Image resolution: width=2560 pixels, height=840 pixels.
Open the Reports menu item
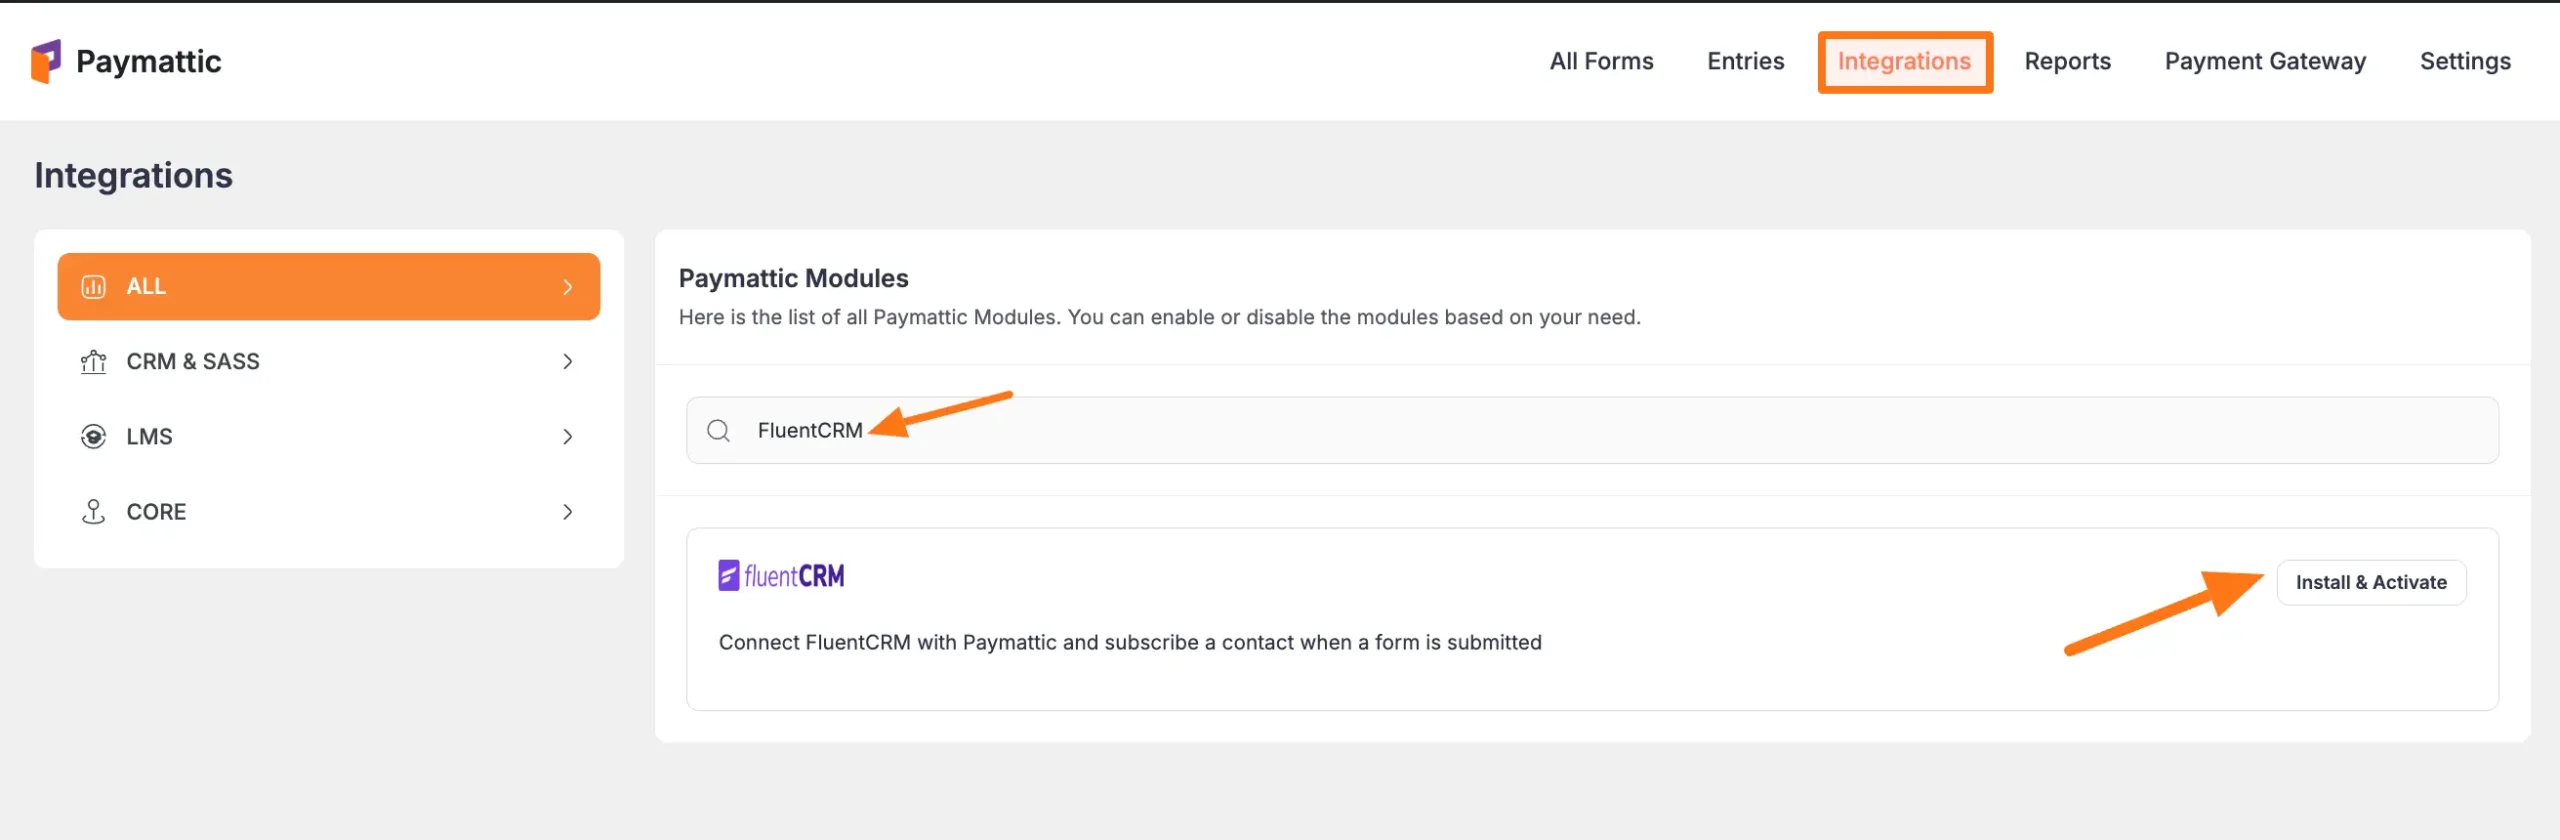[2068, 61]
